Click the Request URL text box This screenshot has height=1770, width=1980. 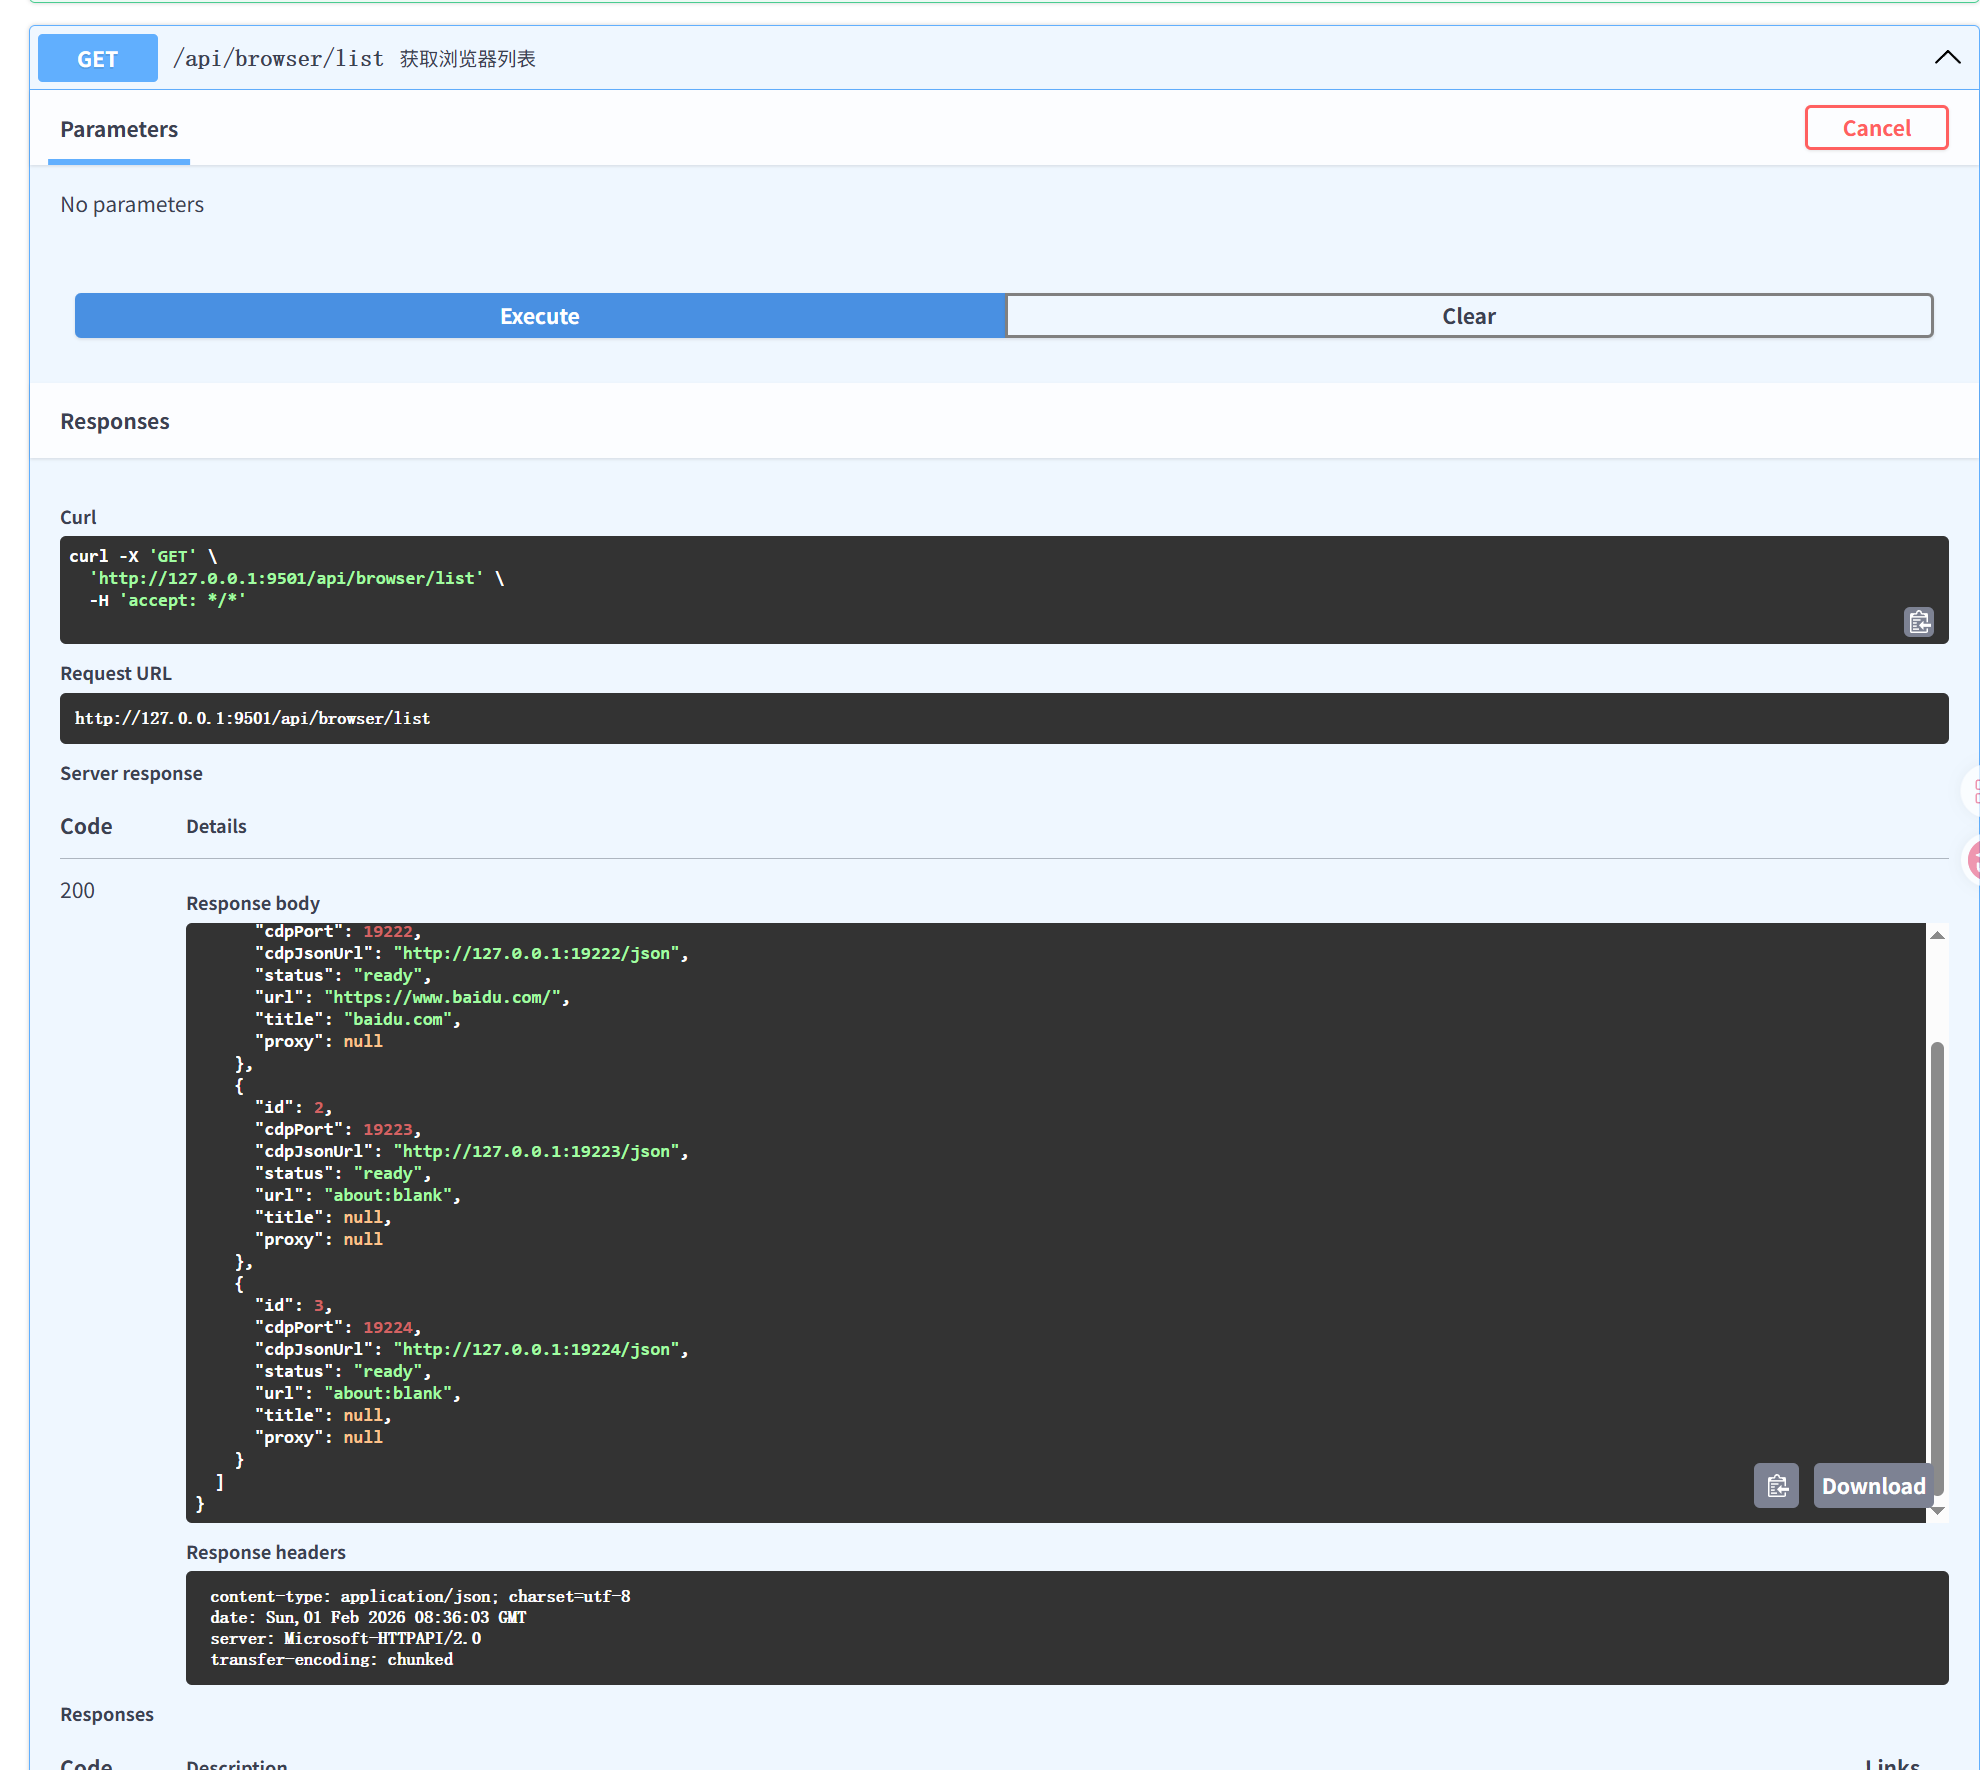click(1003, 718)
